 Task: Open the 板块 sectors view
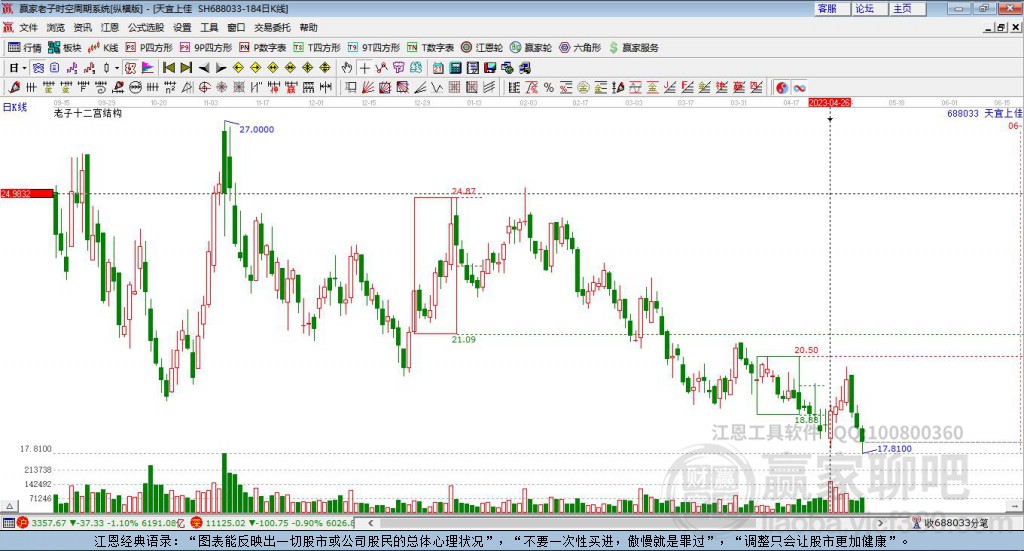[65, 48]
